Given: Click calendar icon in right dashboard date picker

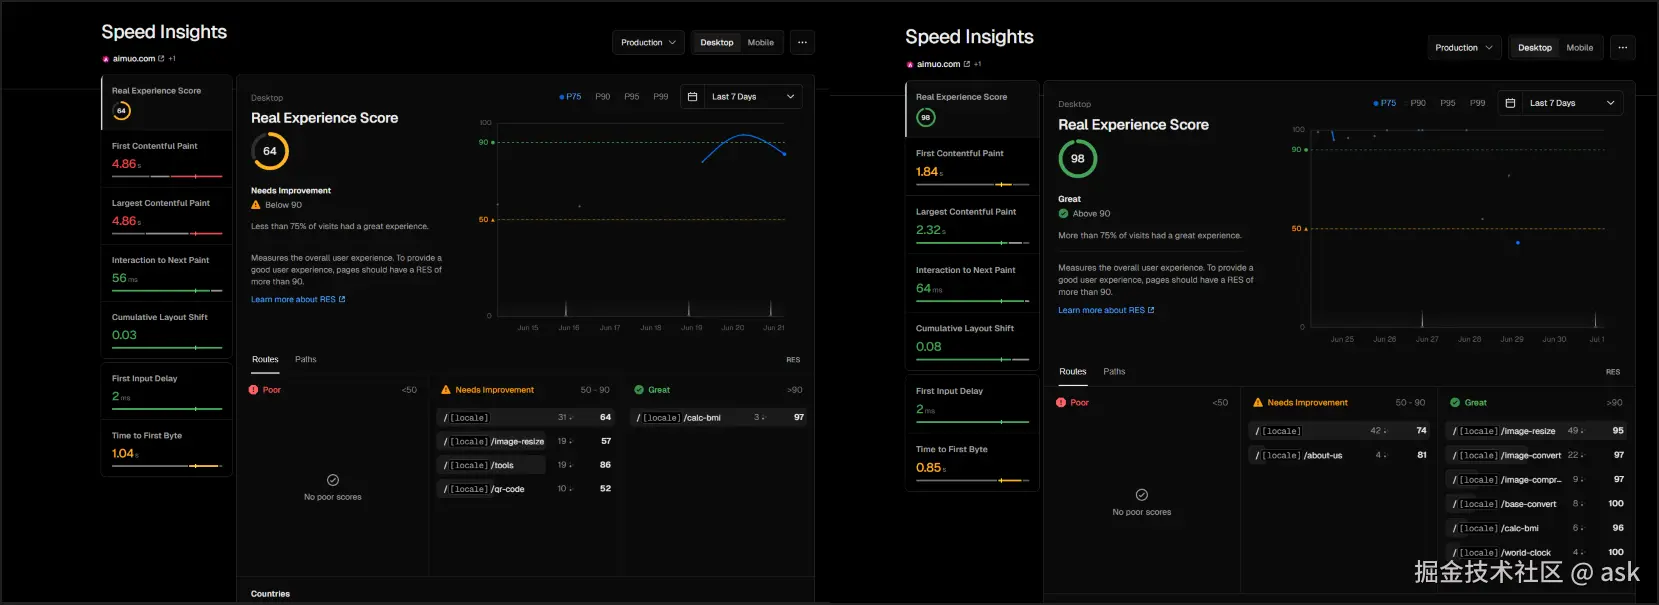Looking at the screenshot, I should 1510,103.
